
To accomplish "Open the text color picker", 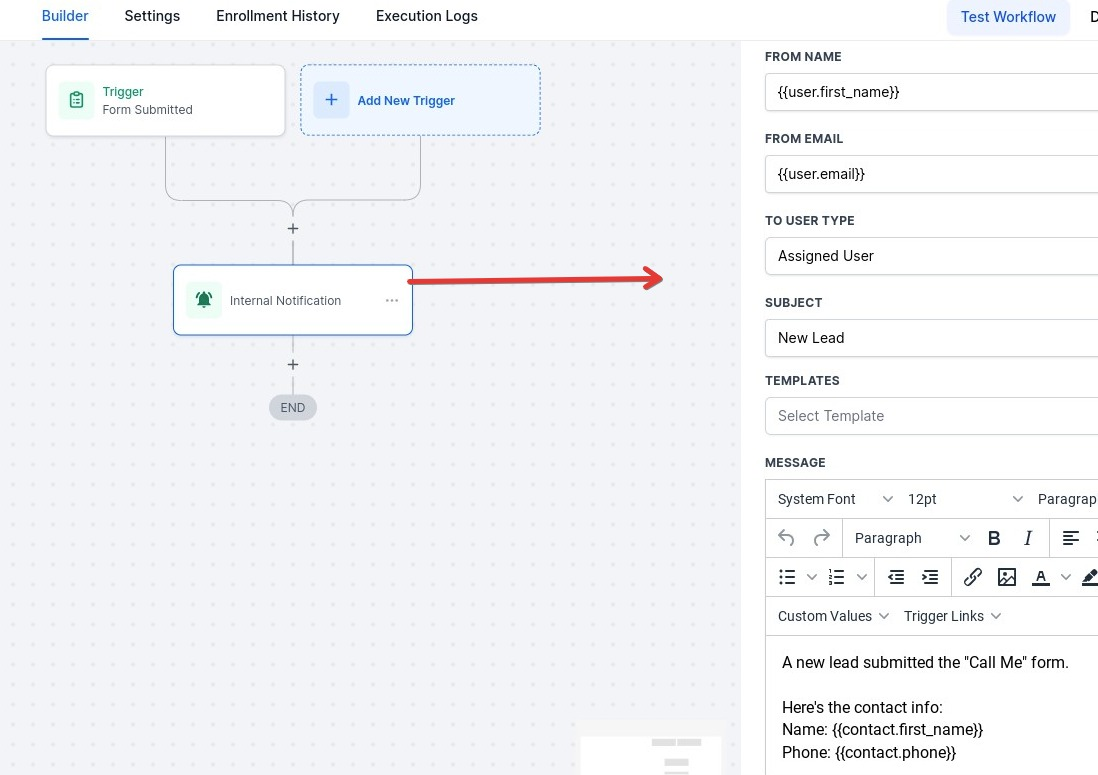I will (x=1041, y=577).
